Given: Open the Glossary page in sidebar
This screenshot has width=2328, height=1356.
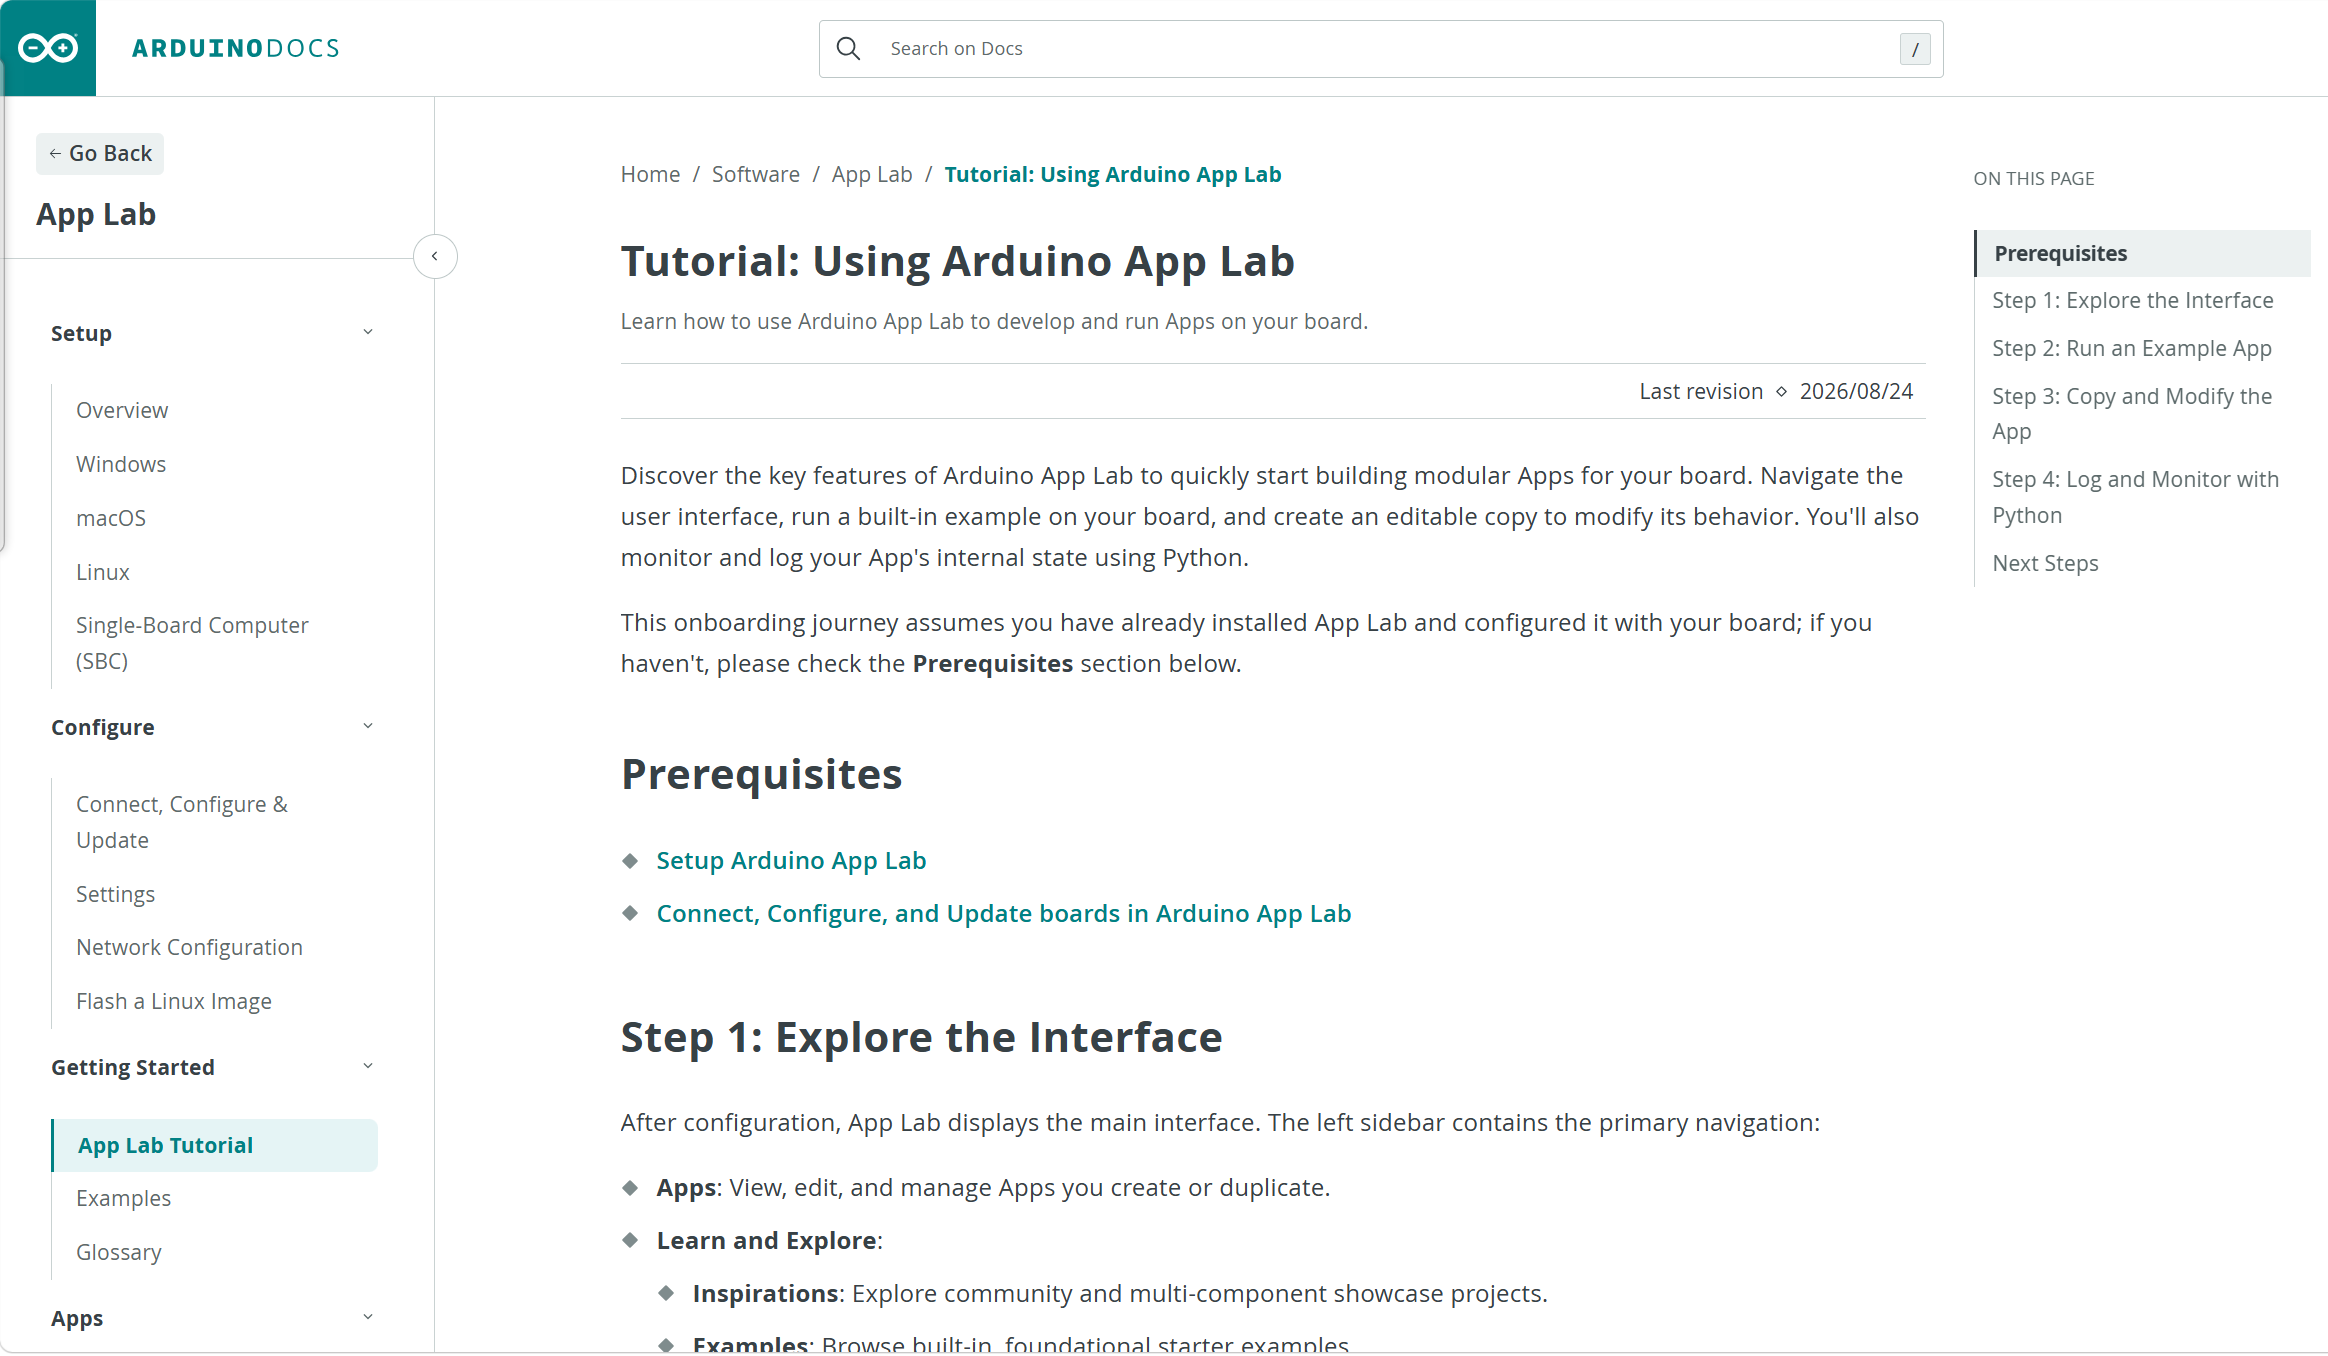Looking at the screenshot, I should click(x=119, y=1253).
